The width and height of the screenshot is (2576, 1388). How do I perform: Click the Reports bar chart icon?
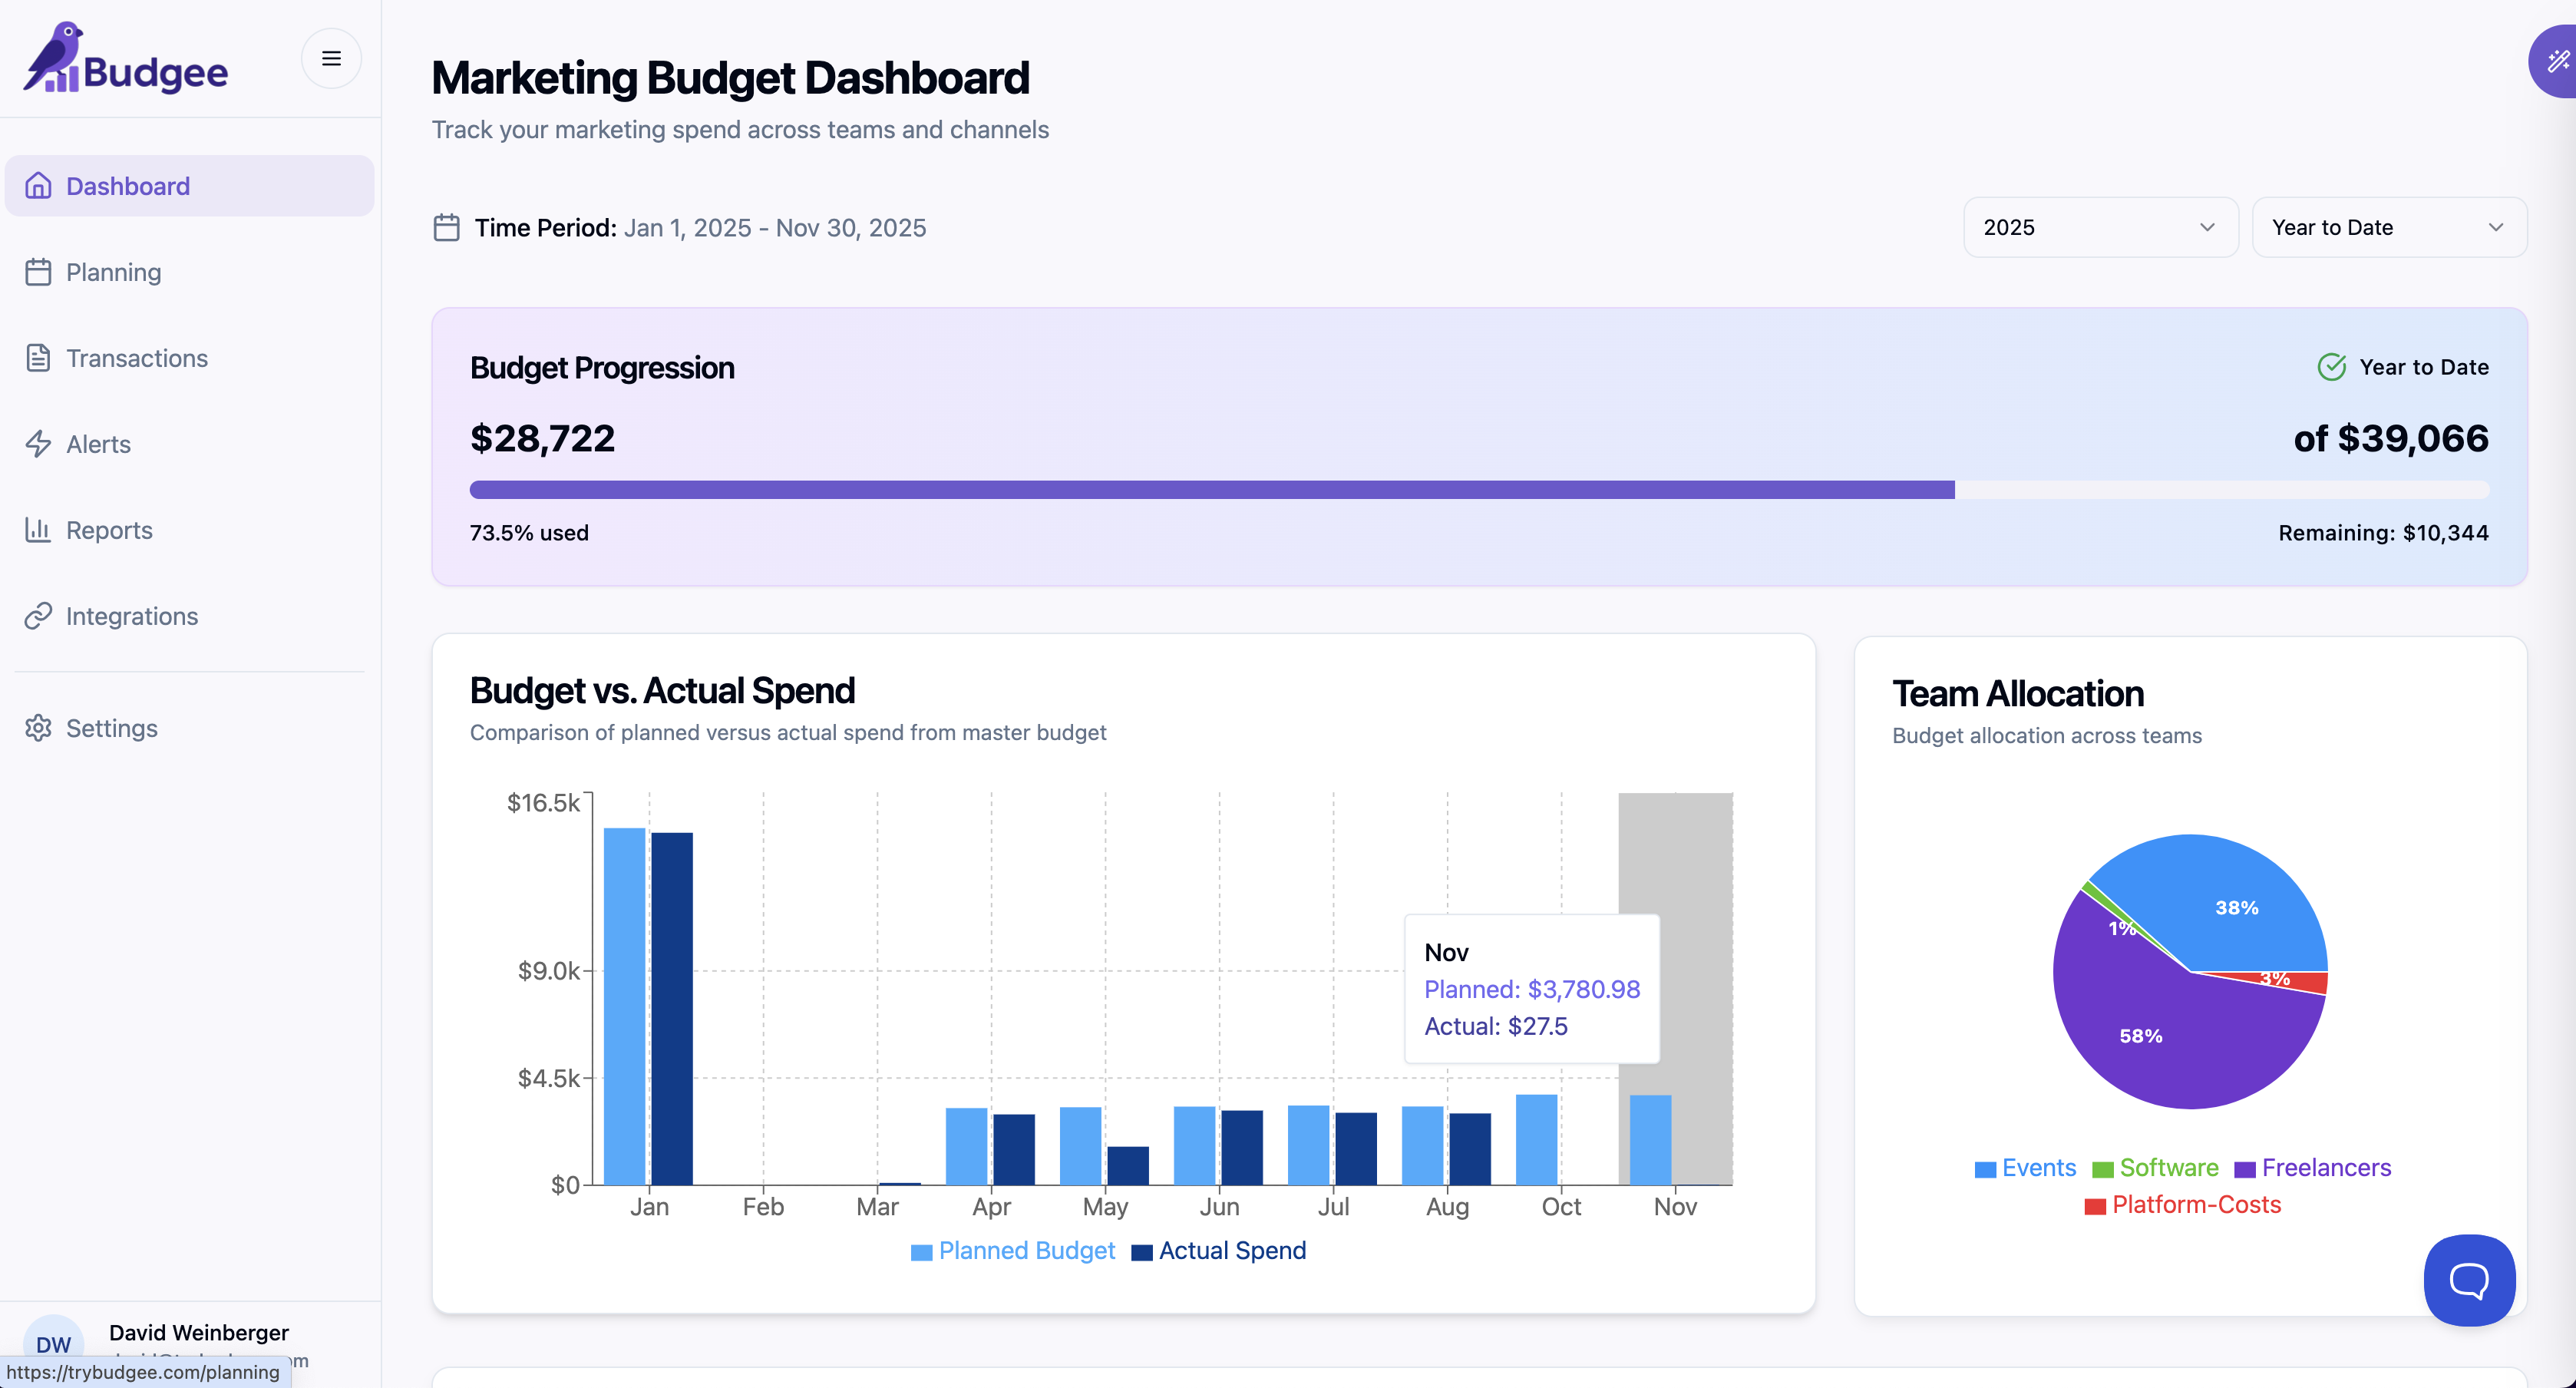pos(38,530)
